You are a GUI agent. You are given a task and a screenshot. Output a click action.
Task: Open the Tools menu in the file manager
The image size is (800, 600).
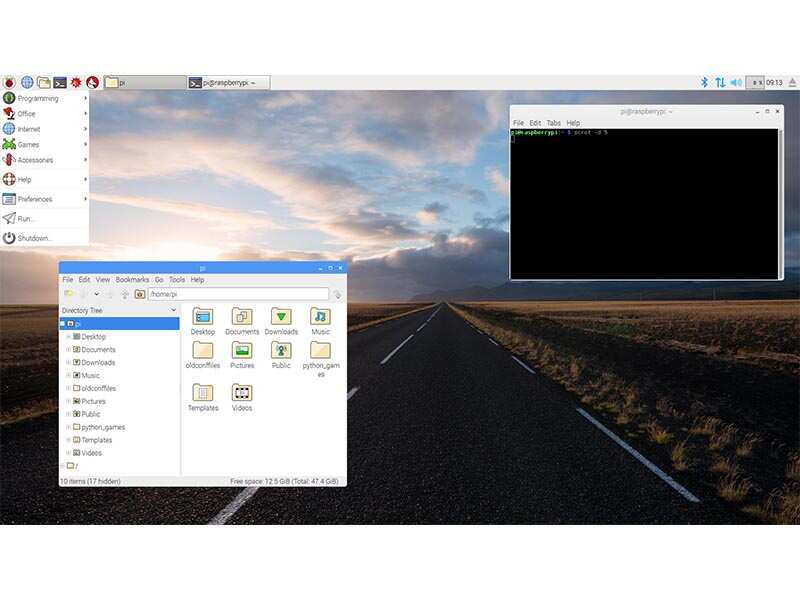tap(176, 280)
